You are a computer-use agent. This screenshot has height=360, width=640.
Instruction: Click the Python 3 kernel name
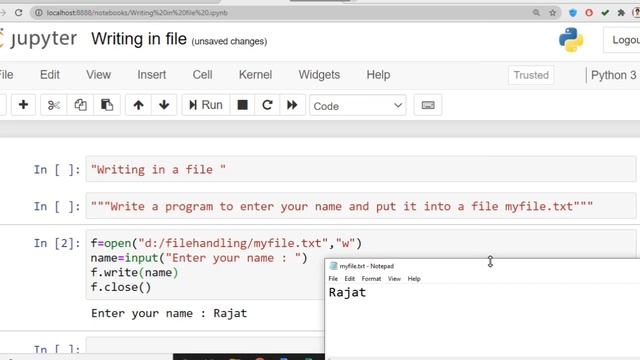coord(613,75)
